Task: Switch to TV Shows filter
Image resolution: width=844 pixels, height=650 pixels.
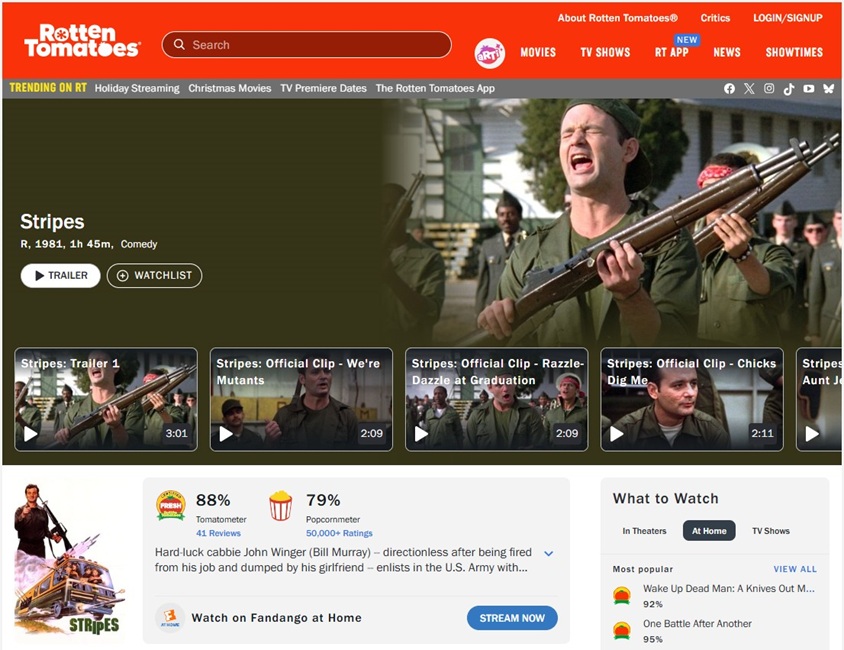Action: [770, 531]
